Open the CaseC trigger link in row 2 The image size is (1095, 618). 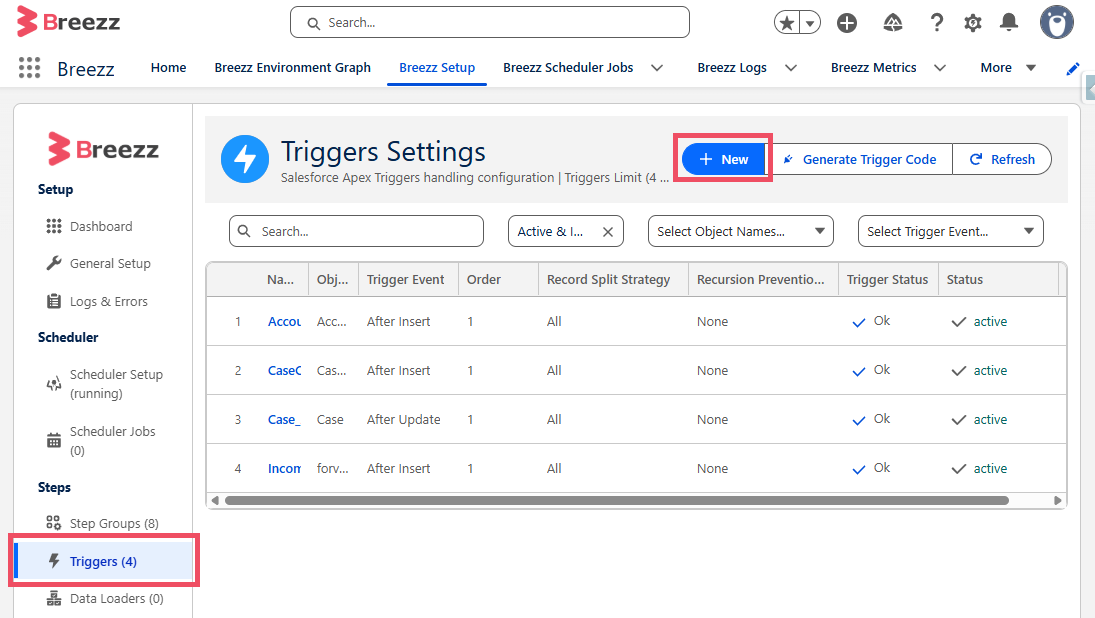pos(284,370)
